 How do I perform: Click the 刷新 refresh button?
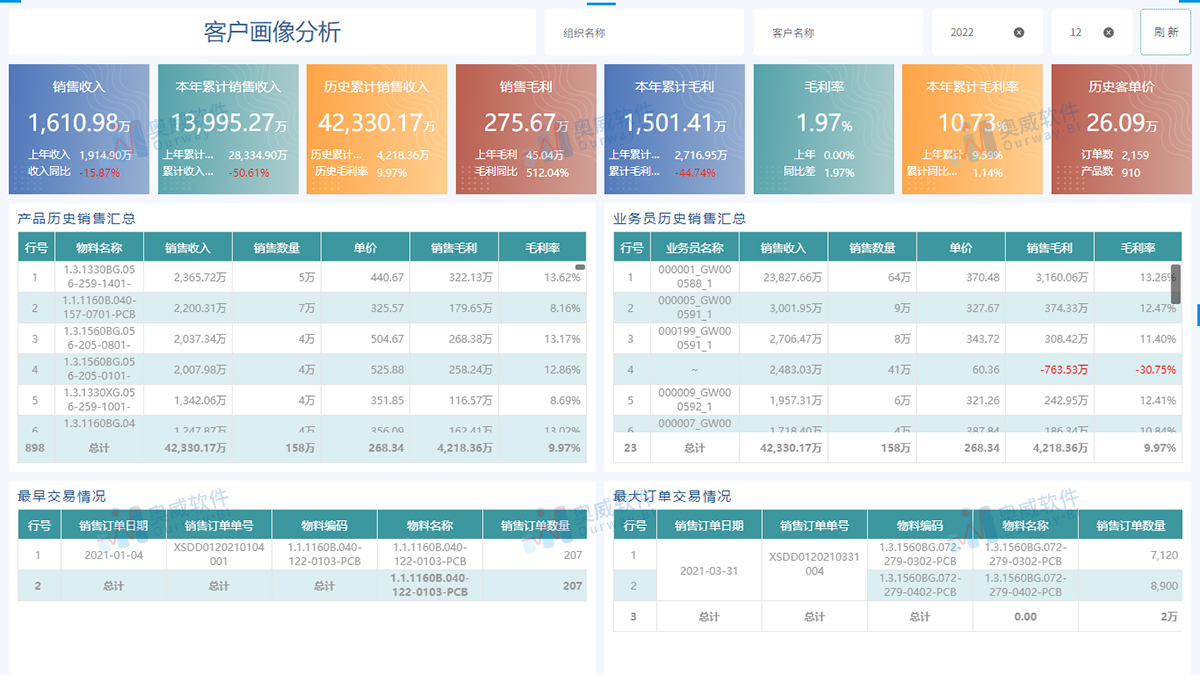1164,32
